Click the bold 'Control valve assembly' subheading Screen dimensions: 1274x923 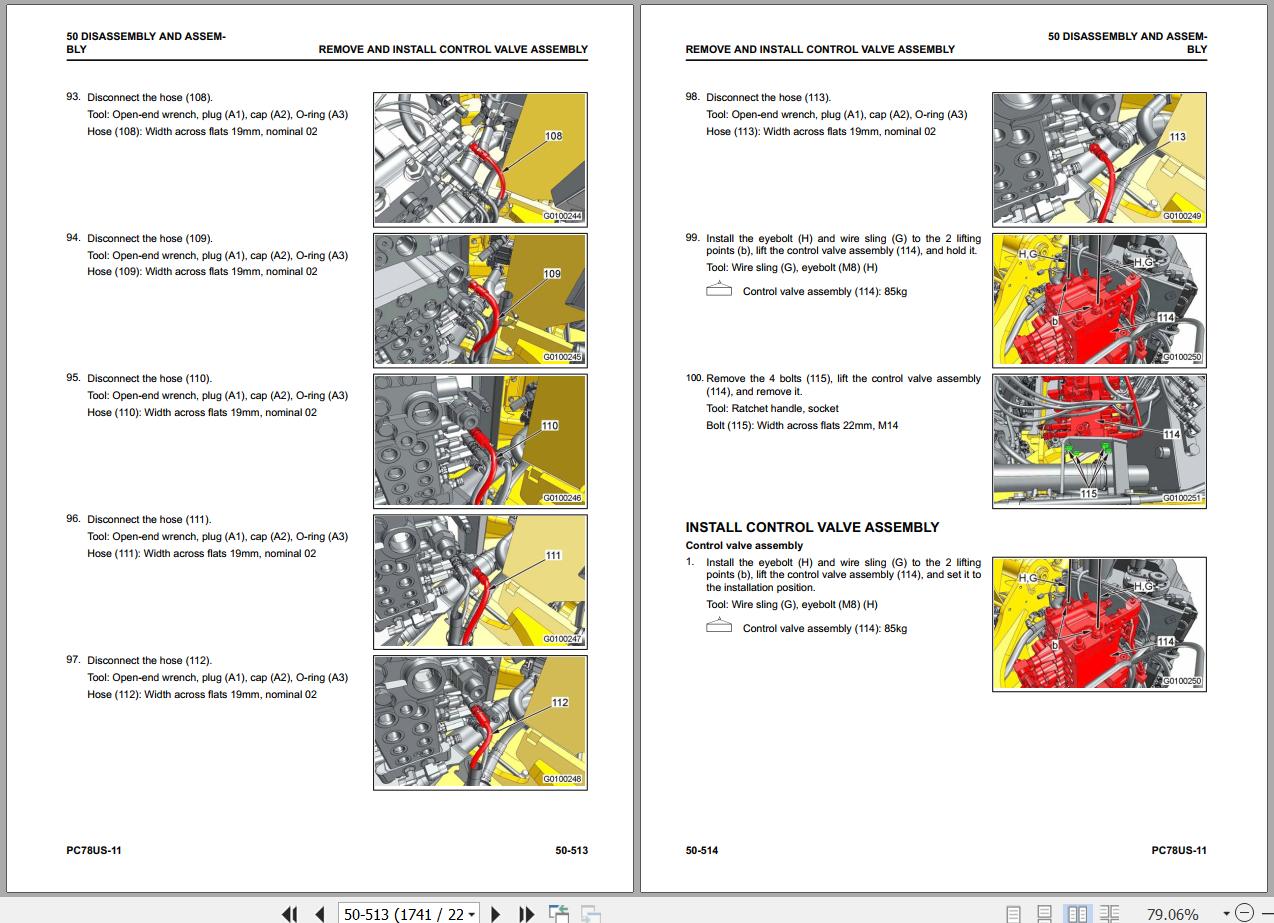[744, 546]
